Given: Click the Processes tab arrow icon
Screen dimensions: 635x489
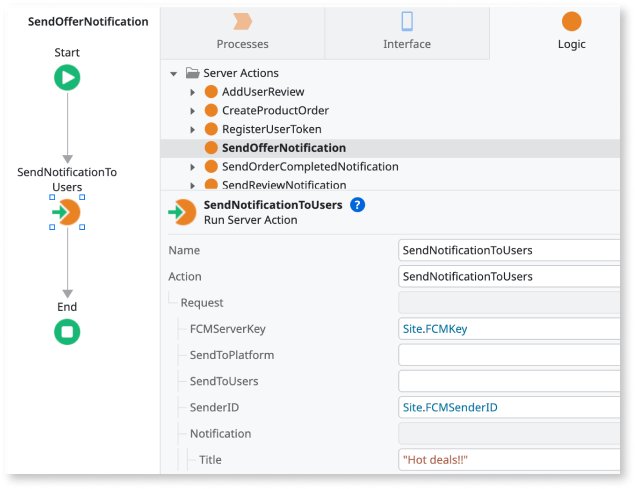Looking at the screenshot, I should tap(241, 22).
